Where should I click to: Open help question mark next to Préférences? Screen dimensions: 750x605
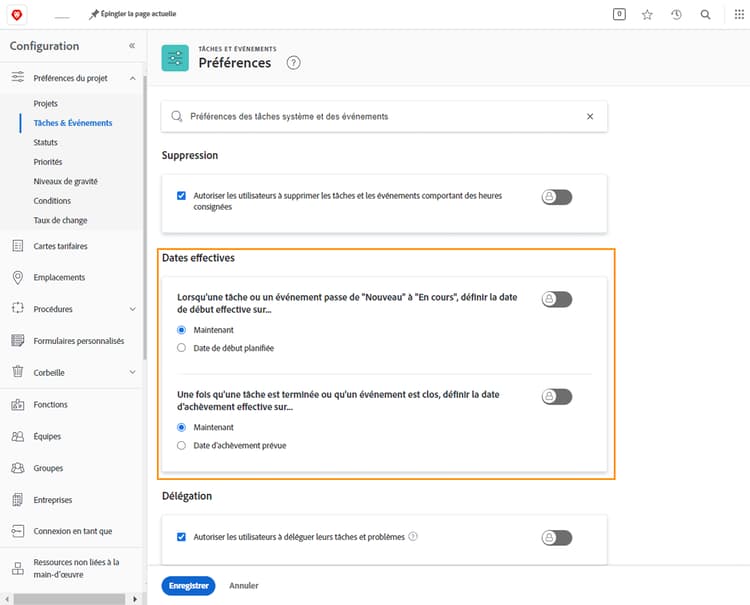click(x=293, y=63)
